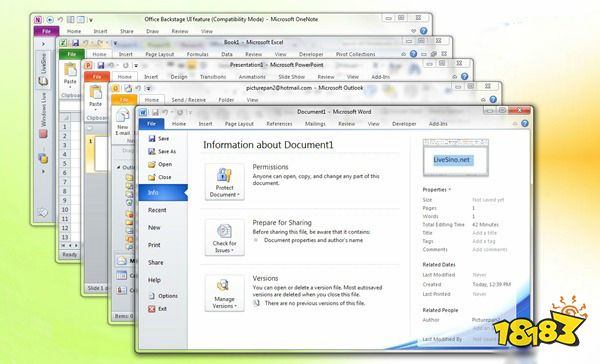Collapse Word ribbon with minimize caret

click(515, 124)
